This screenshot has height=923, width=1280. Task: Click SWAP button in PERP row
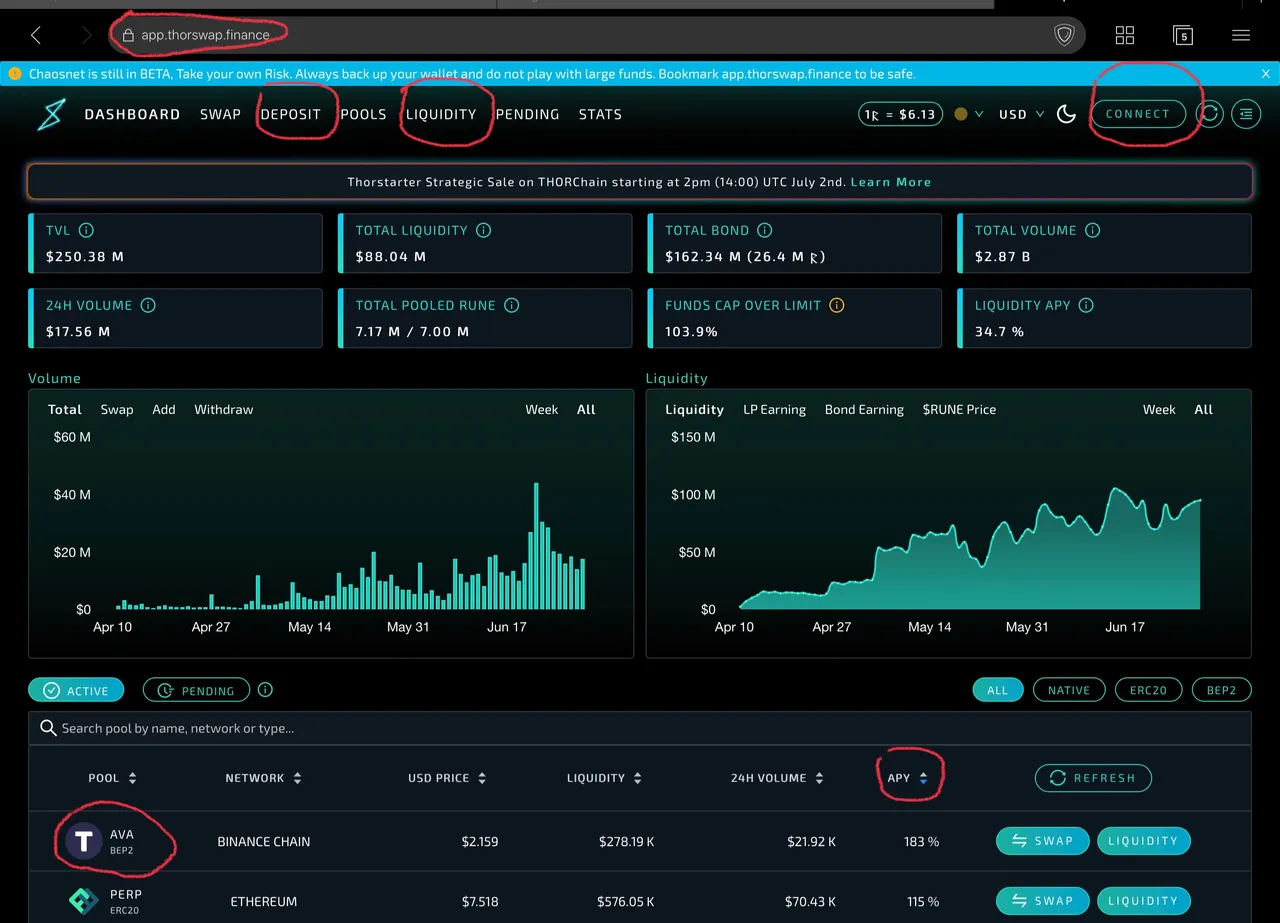(x=1043, y=901)
